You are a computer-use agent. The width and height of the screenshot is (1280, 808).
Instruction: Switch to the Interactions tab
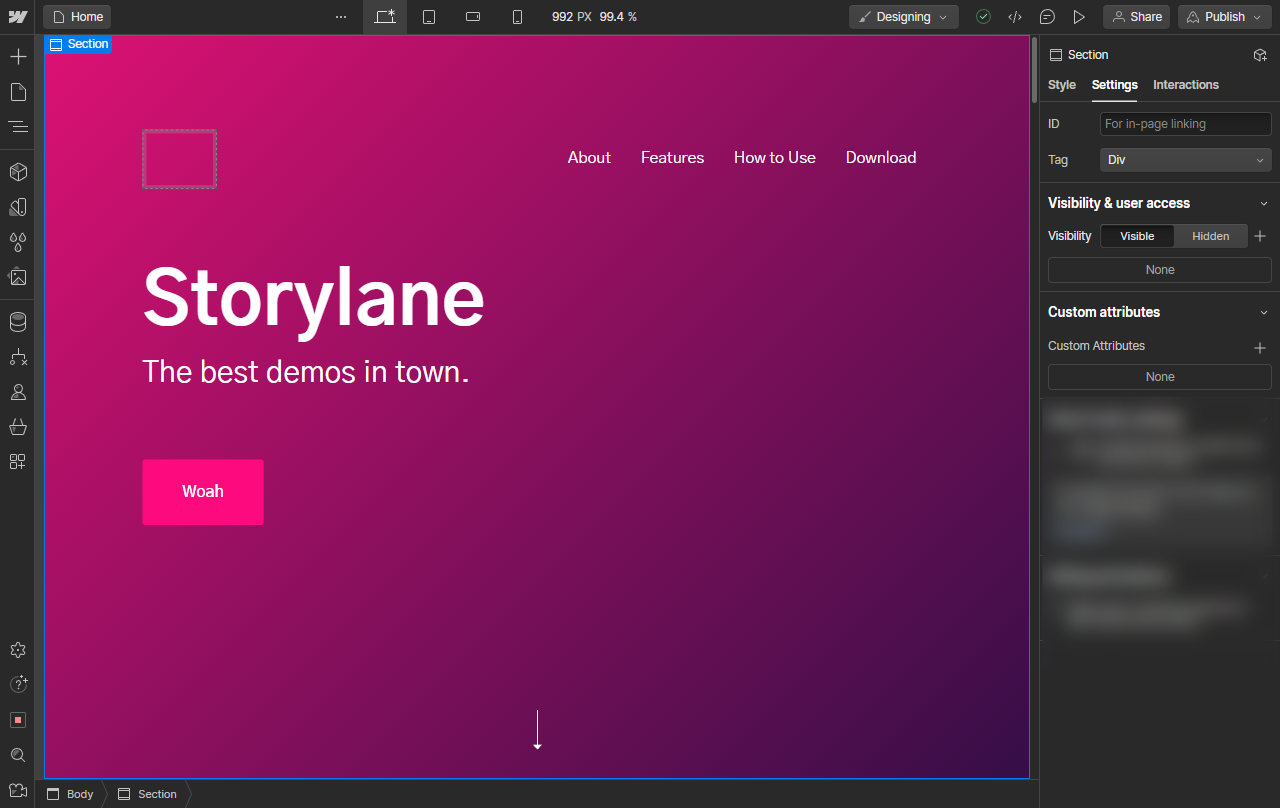[1185, 85]
